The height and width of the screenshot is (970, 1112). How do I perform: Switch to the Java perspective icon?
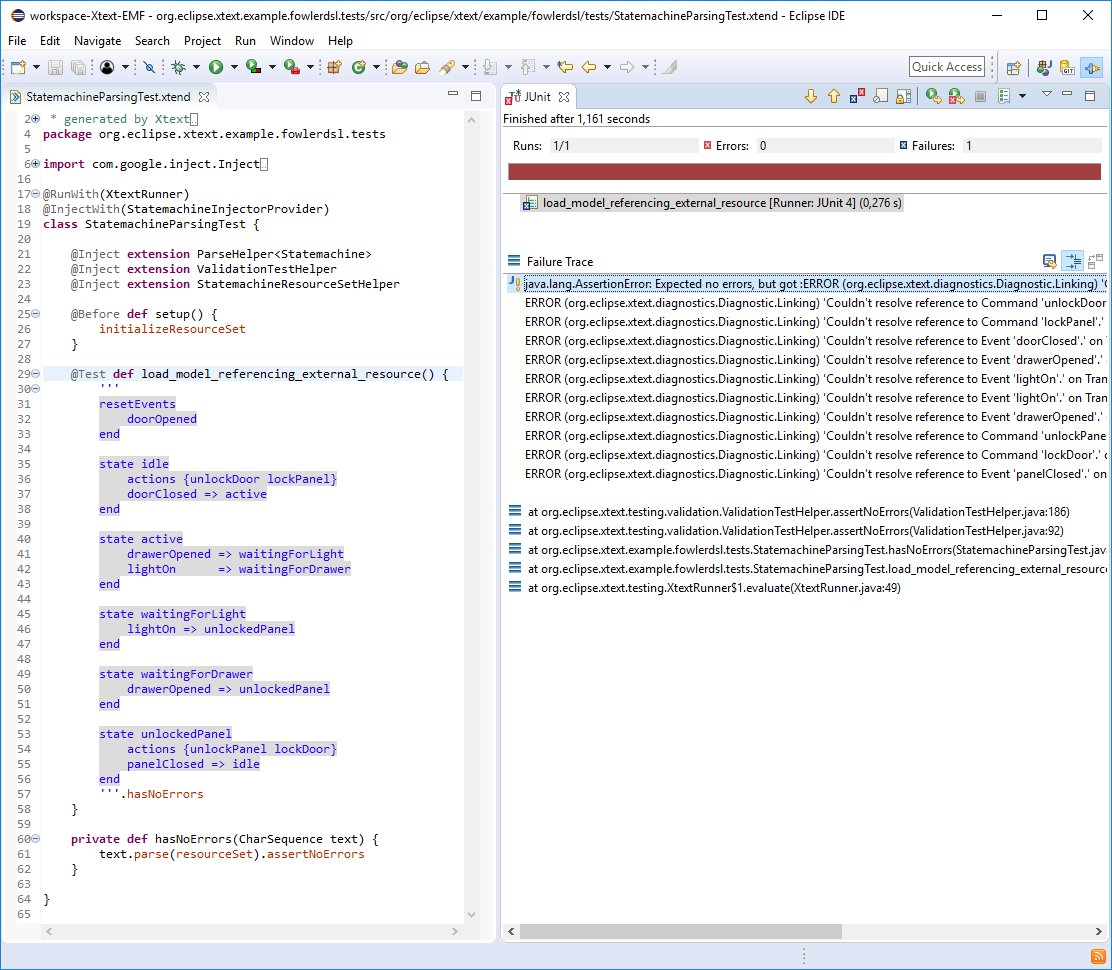pyautogui.click(x=1043, y=68)
